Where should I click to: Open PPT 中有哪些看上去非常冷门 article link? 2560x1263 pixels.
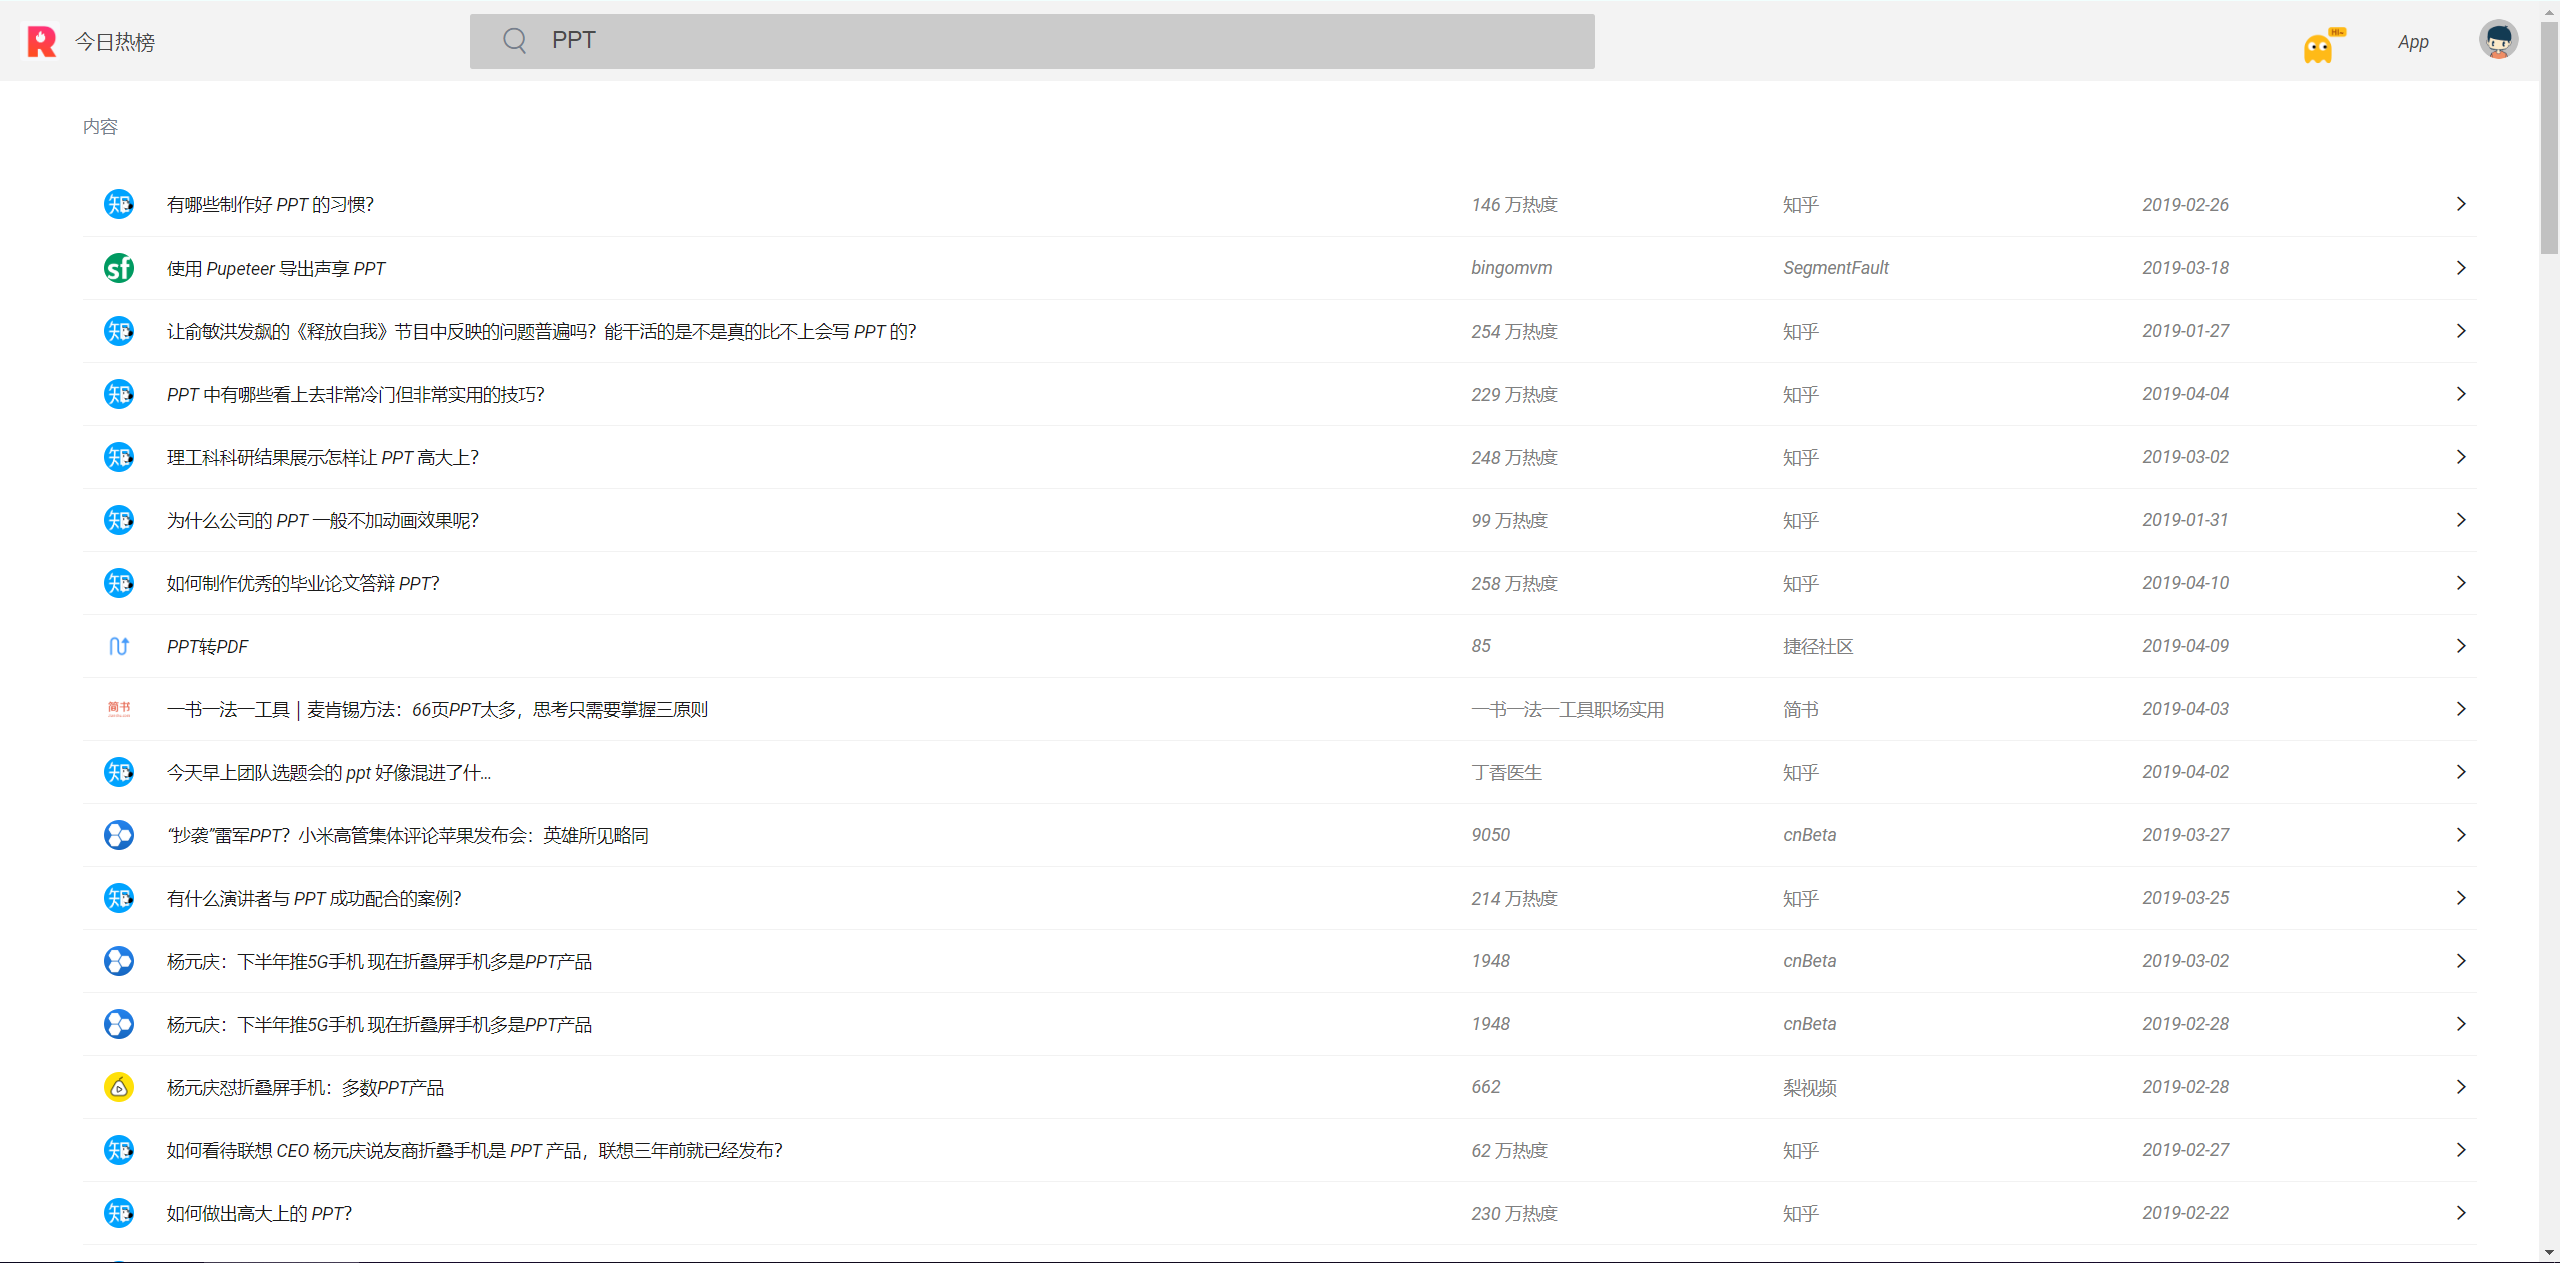click(x=355, y=394)
